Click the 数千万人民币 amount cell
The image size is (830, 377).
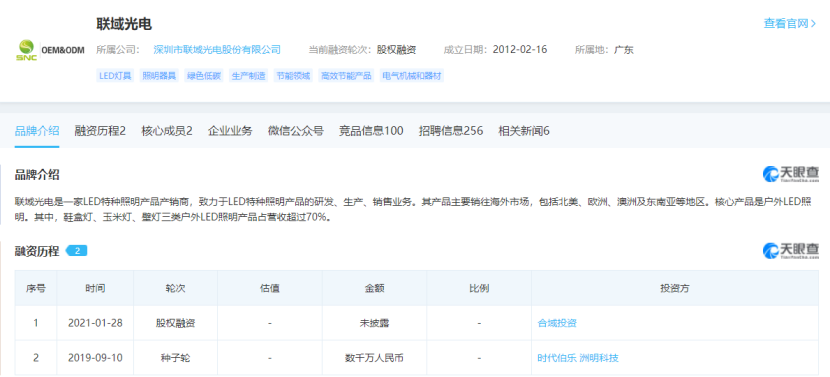pos(374,358)
